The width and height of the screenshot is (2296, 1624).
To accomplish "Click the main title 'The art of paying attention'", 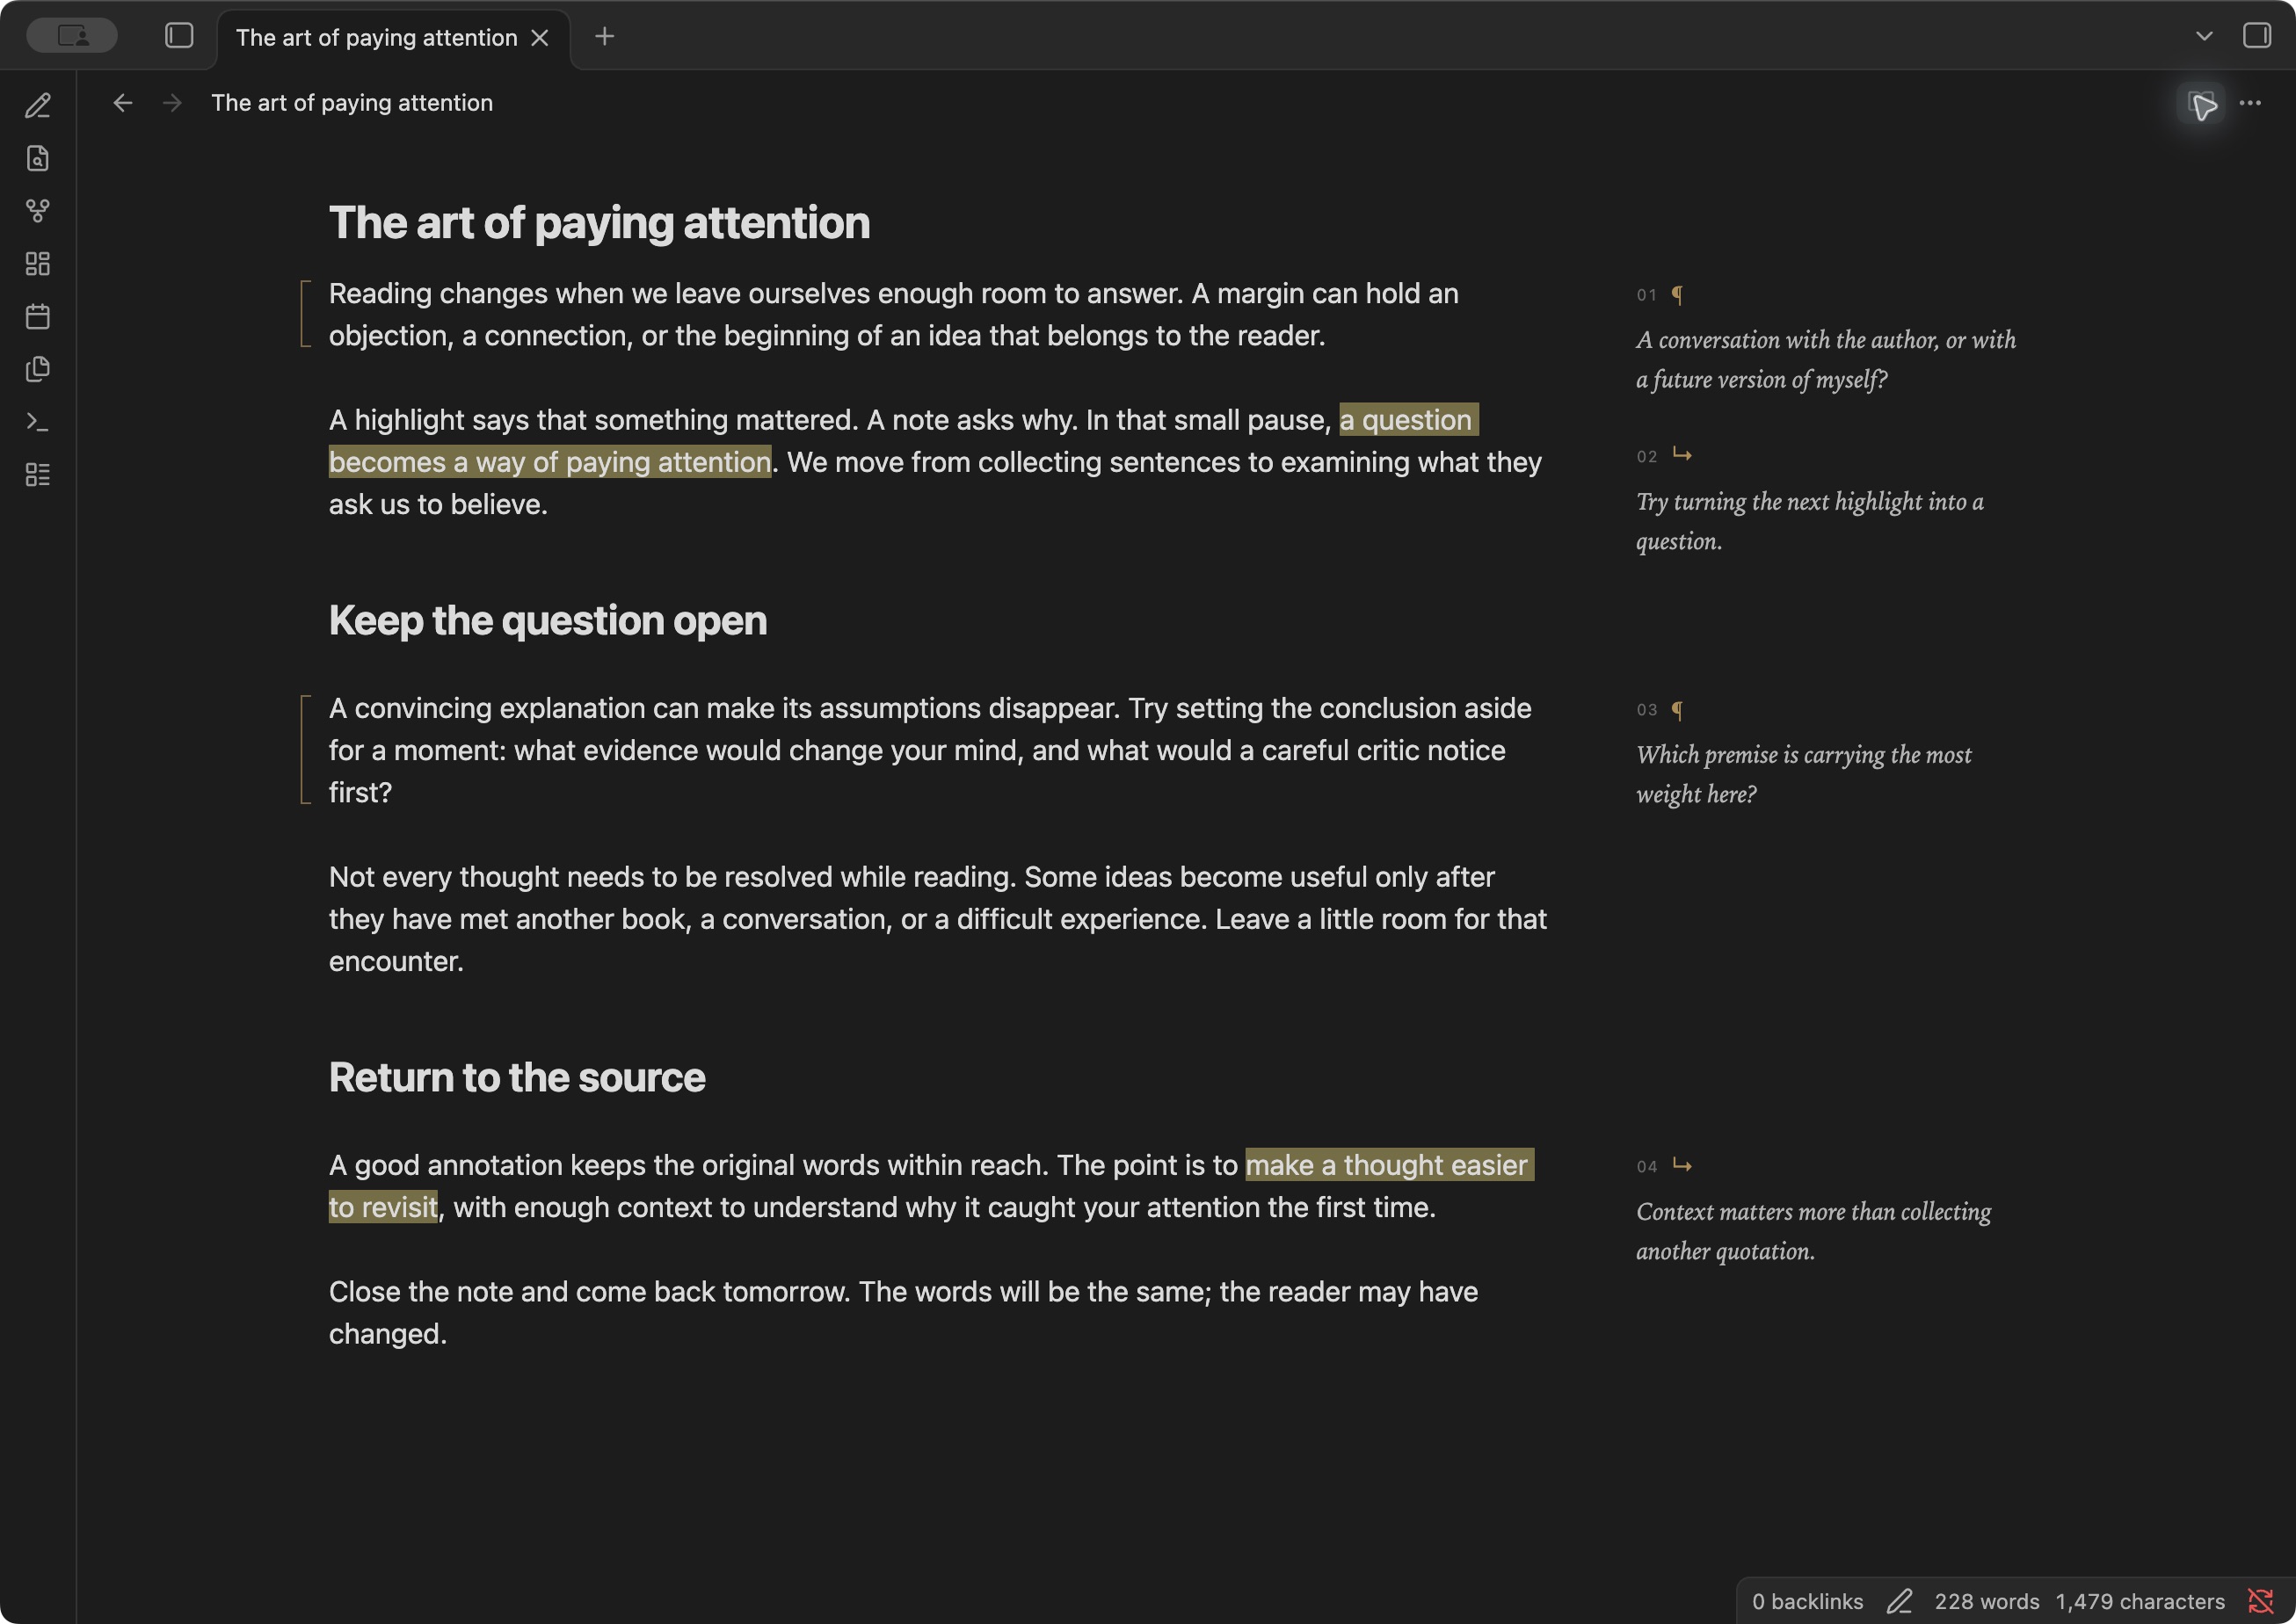I will [600, 223].
